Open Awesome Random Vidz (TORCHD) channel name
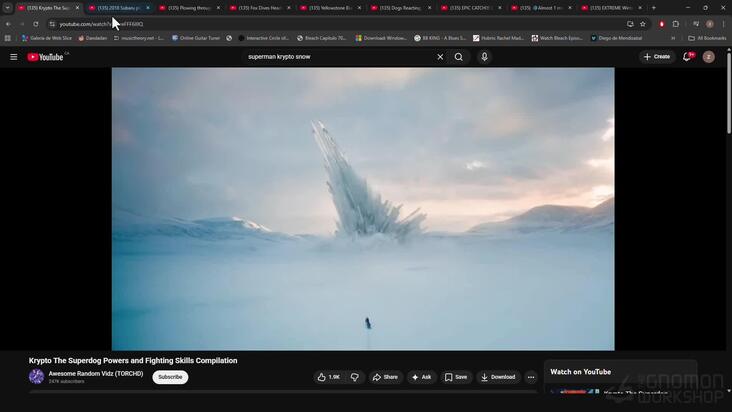The image size is (732, 412). pos(96,374)
